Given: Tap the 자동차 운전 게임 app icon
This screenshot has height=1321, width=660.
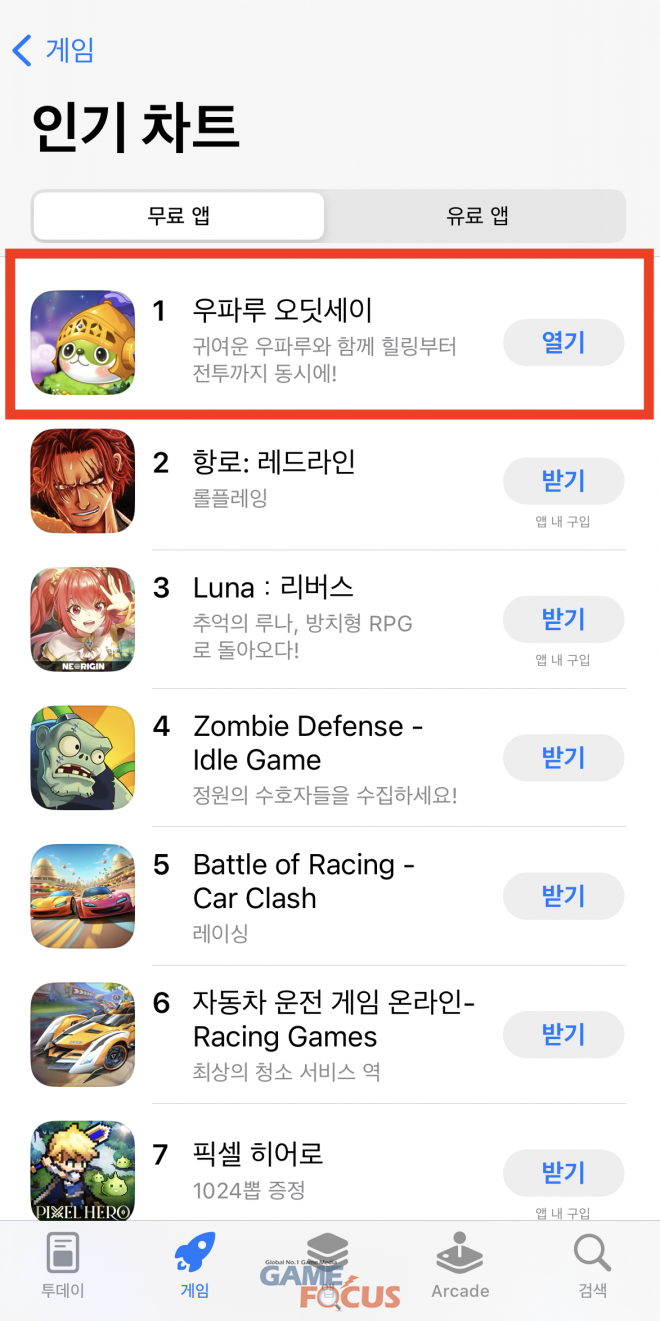Looking at the screenshot, I should [83, 1035].
